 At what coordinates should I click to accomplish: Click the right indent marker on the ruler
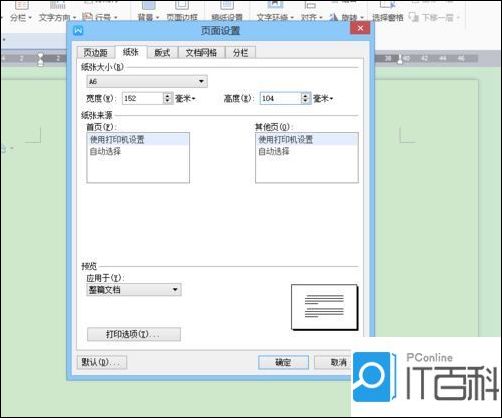[400, 59]
